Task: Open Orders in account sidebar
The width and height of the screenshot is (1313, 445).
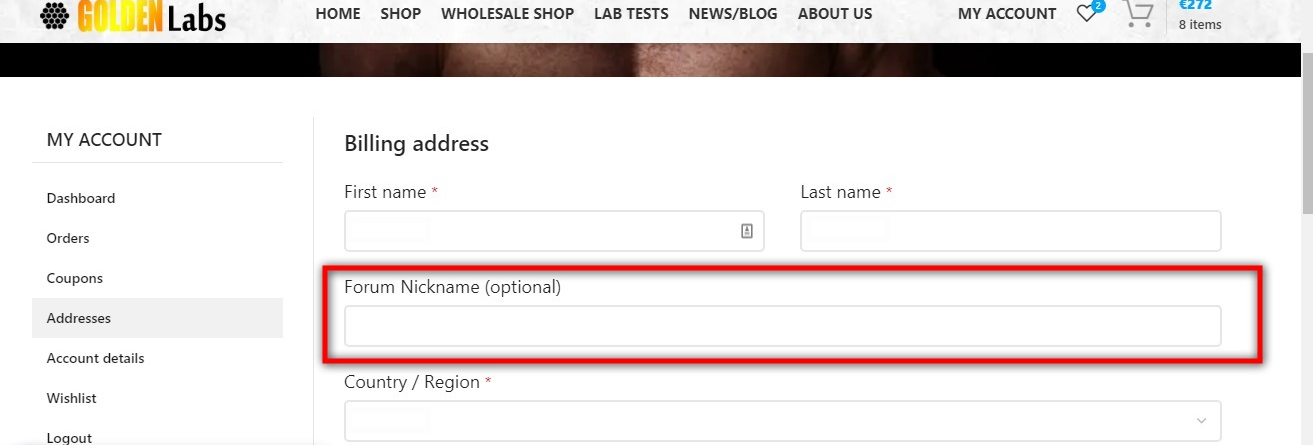Action: [68, 238]
